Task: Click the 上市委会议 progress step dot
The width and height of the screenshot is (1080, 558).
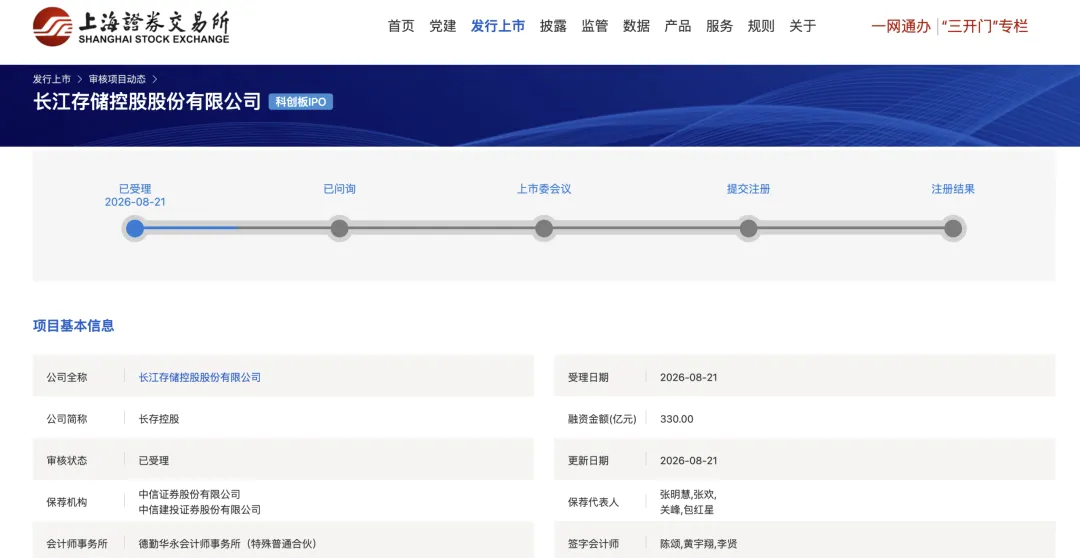Action: point(544,228)
